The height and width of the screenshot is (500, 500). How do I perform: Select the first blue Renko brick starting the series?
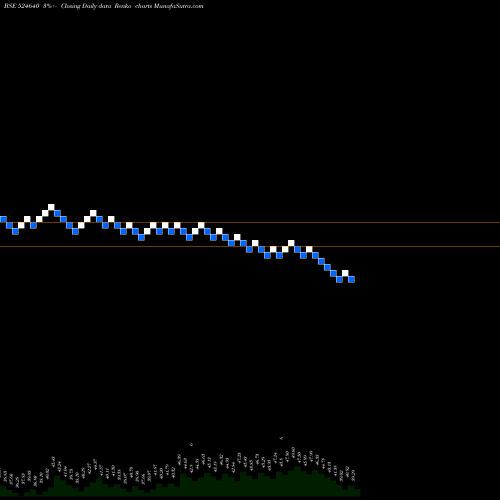point(3,219)
